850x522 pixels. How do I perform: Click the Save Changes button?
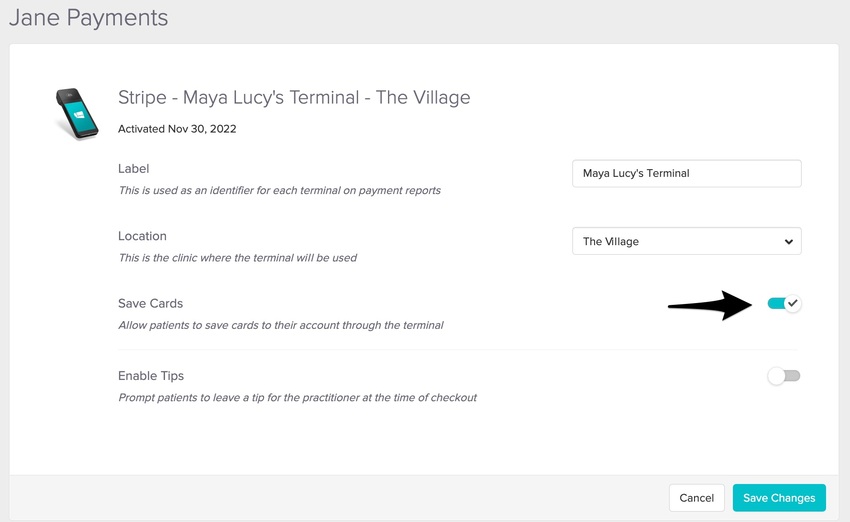click(779, 498)
